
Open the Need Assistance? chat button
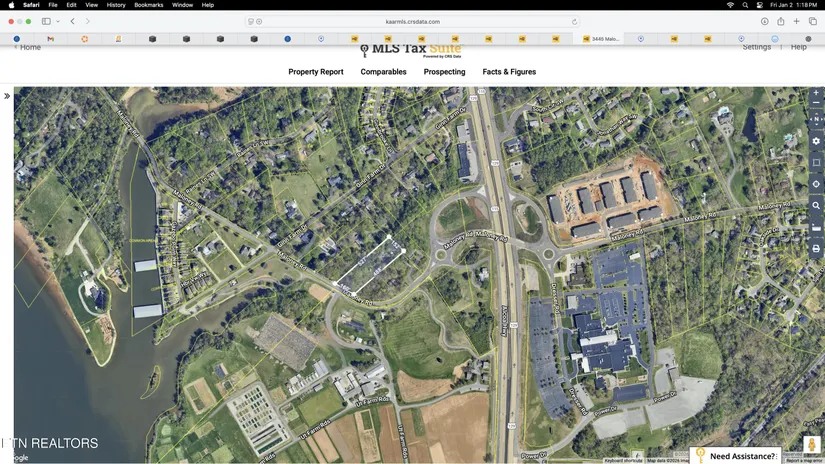click(742, 456)
